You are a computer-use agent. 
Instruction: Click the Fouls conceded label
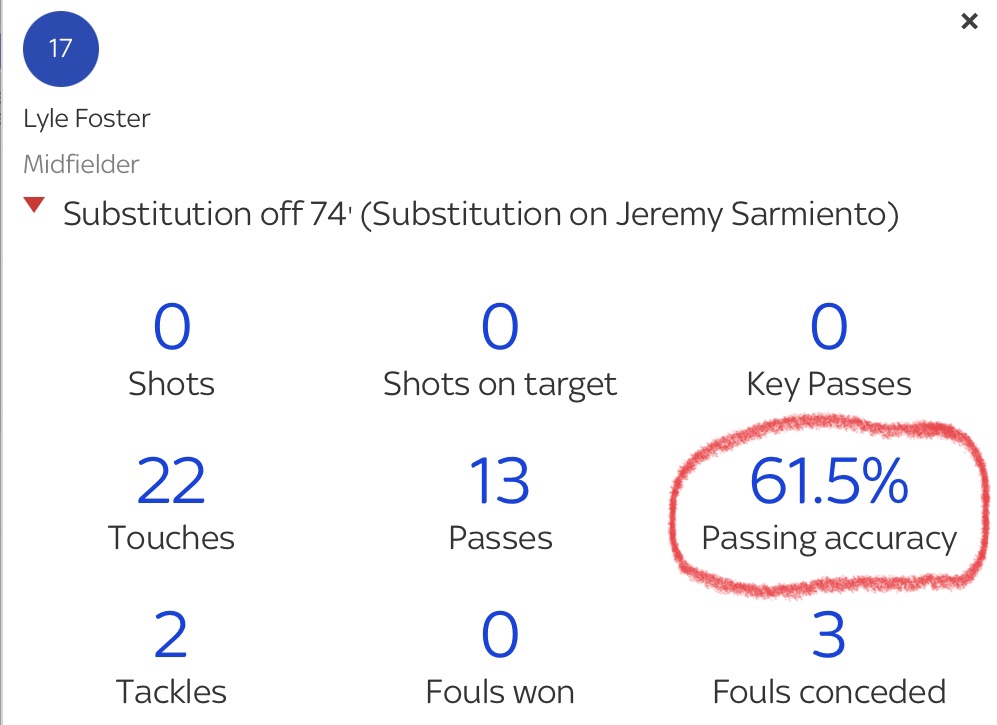point(829,691)
